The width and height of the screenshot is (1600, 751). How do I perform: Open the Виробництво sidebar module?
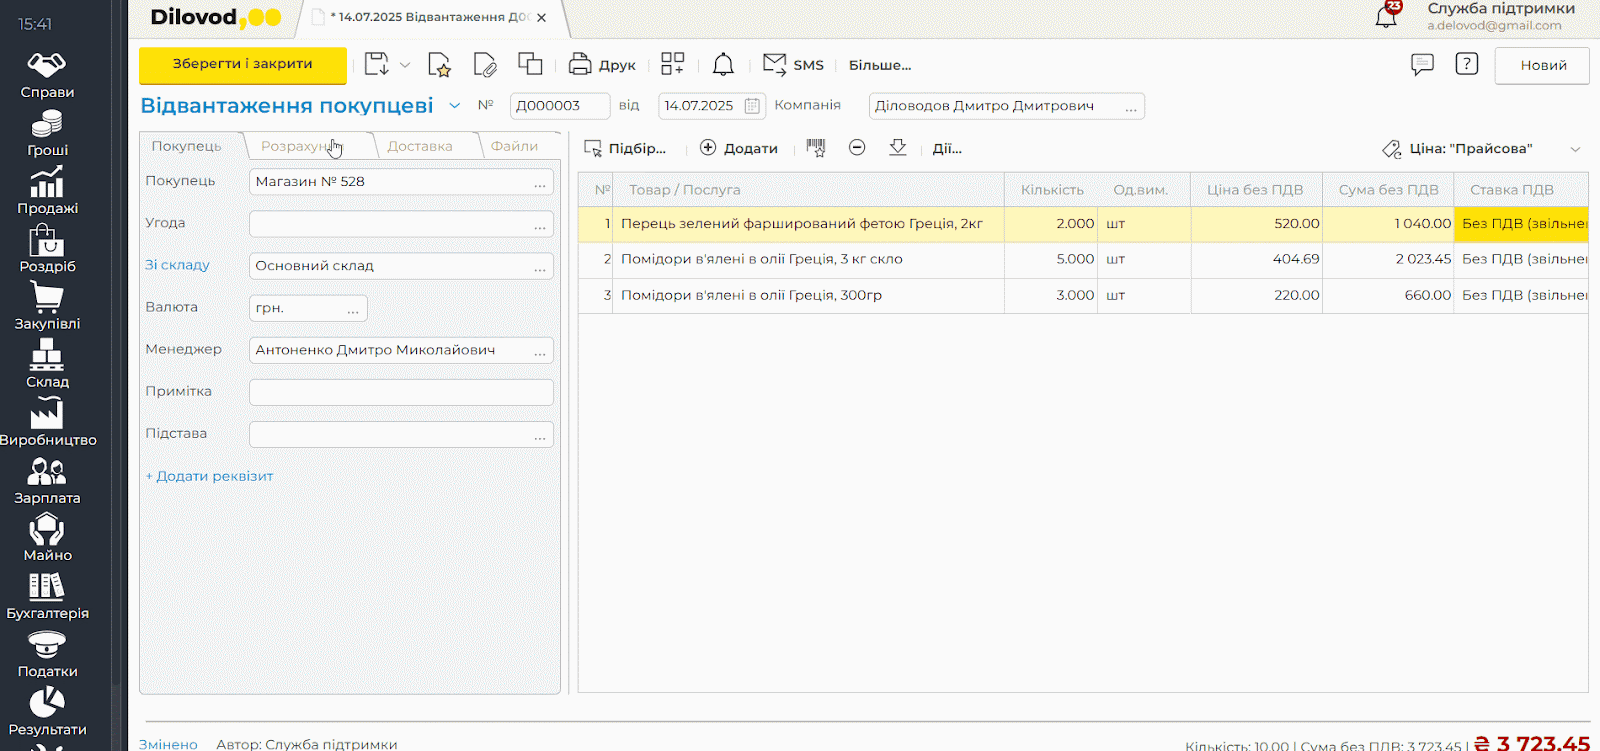click(47, 422)
